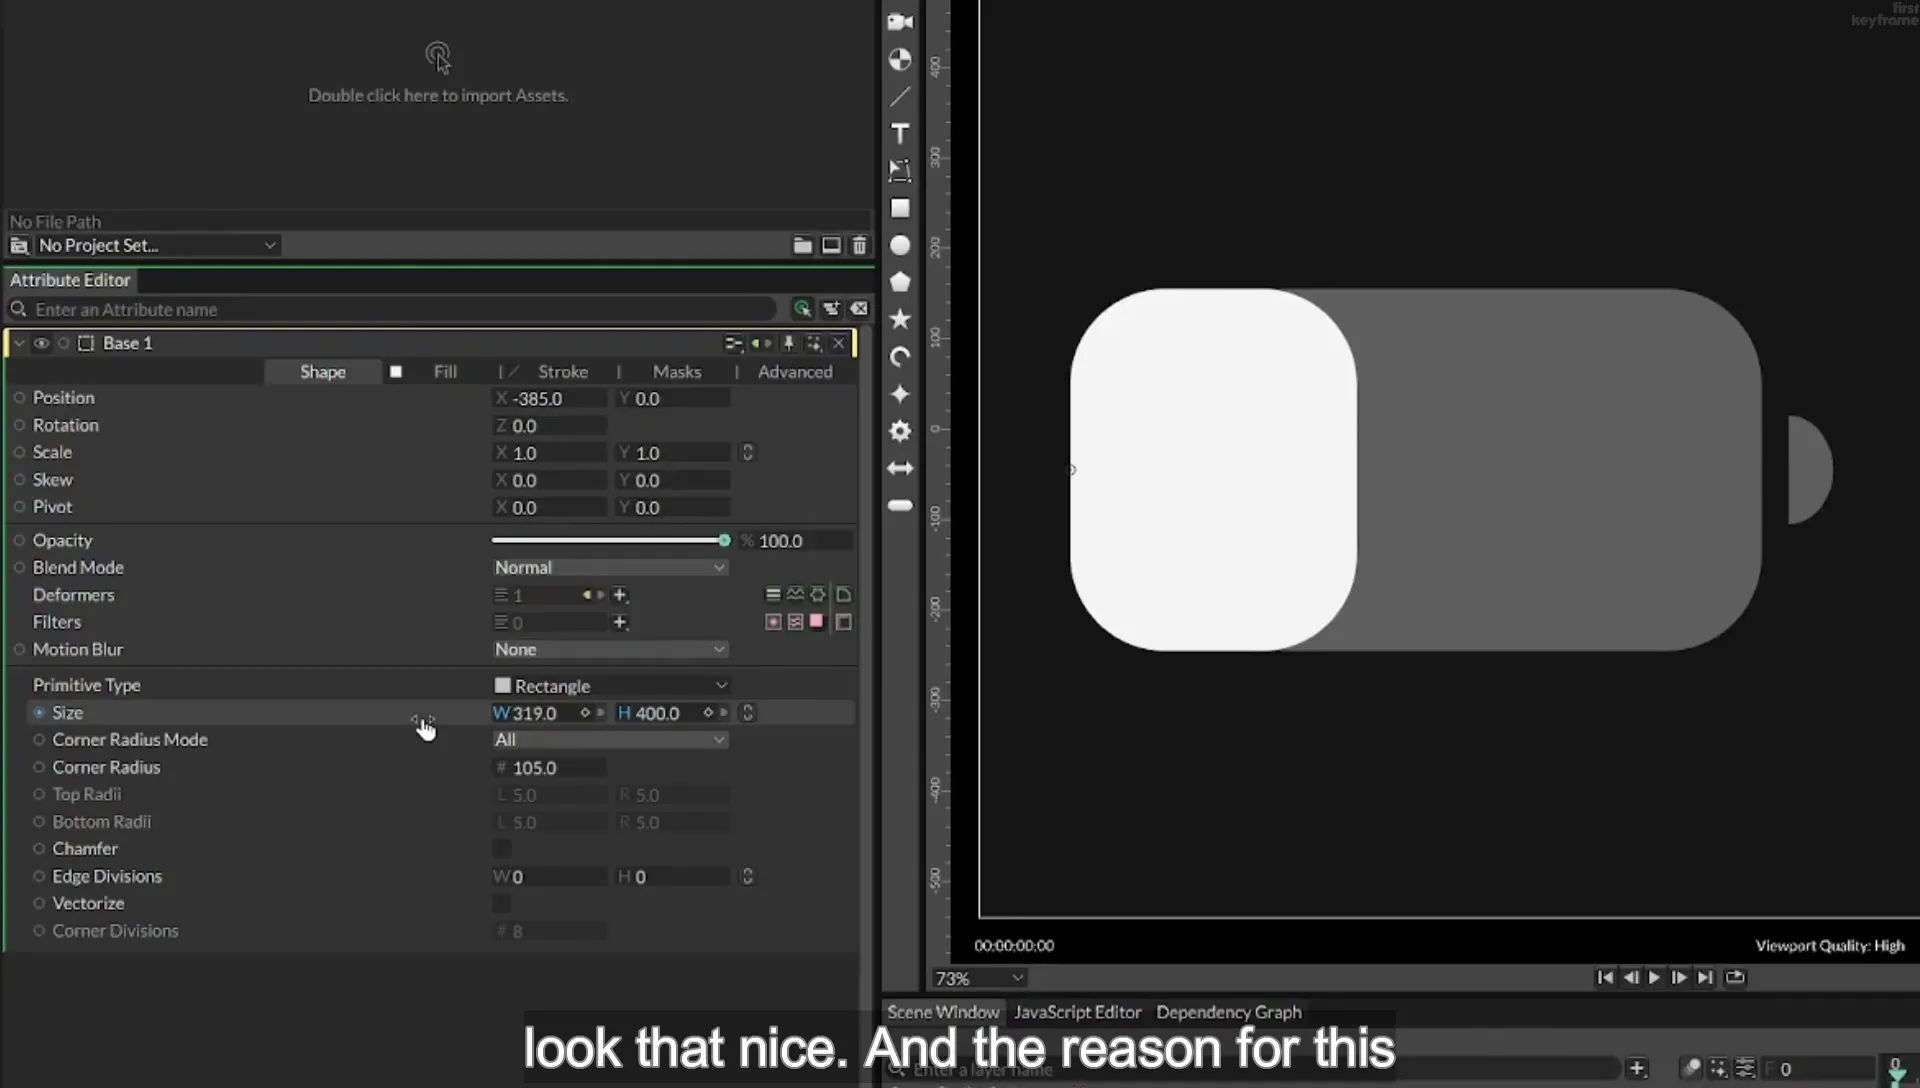The height and width of the screenshot is (1088, 1920).
Task: Open the Motion Blur None dropdown
Action: click(x=610, y=649)
